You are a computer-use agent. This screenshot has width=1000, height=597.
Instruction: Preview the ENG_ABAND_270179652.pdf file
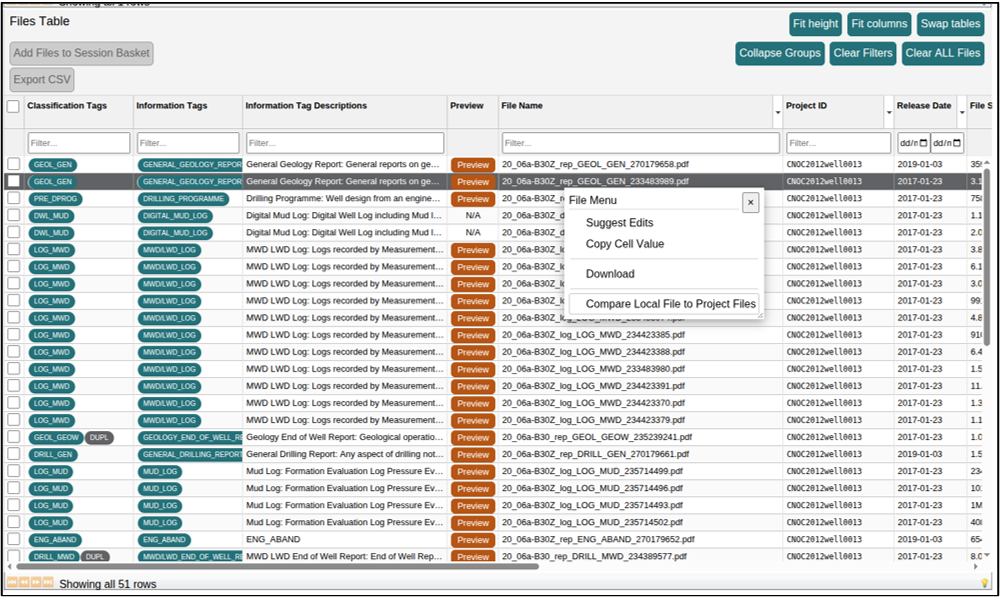tap(473, 540)
